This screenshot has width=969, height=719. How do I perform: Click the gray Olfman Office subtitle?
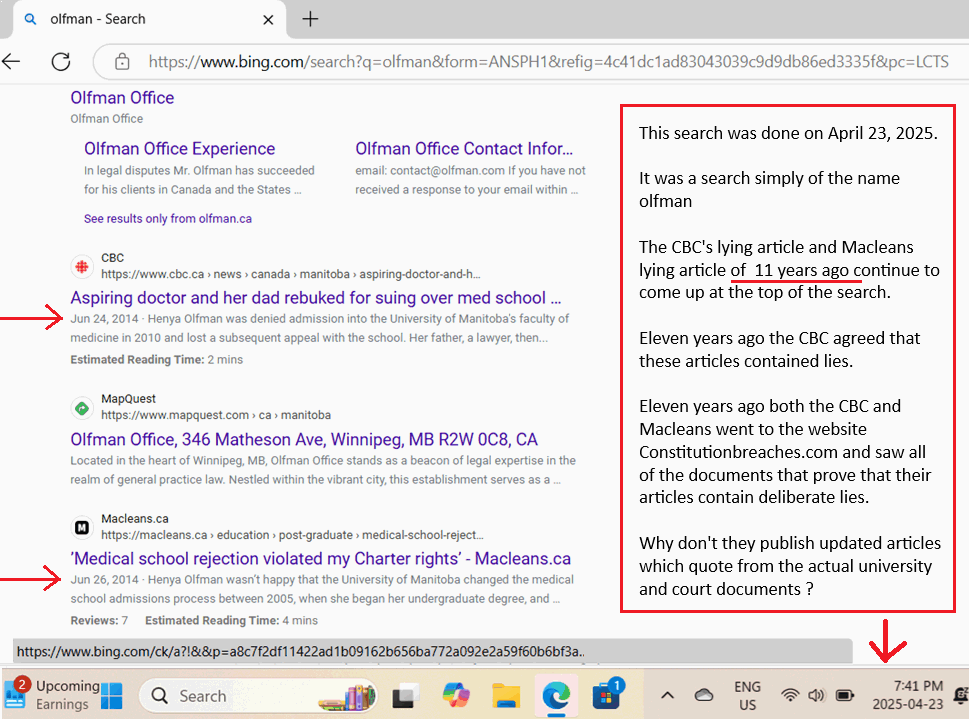coord(106,119)
